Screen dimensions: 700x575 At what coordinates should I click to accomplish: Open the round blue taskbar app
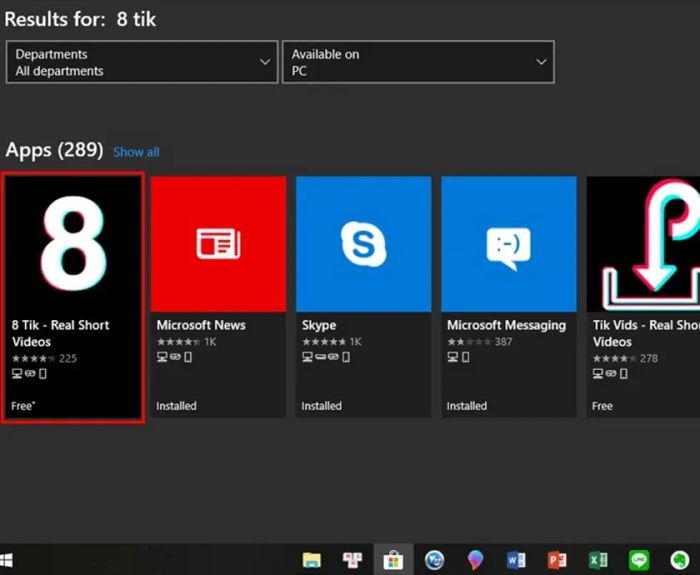click(434, 560)
